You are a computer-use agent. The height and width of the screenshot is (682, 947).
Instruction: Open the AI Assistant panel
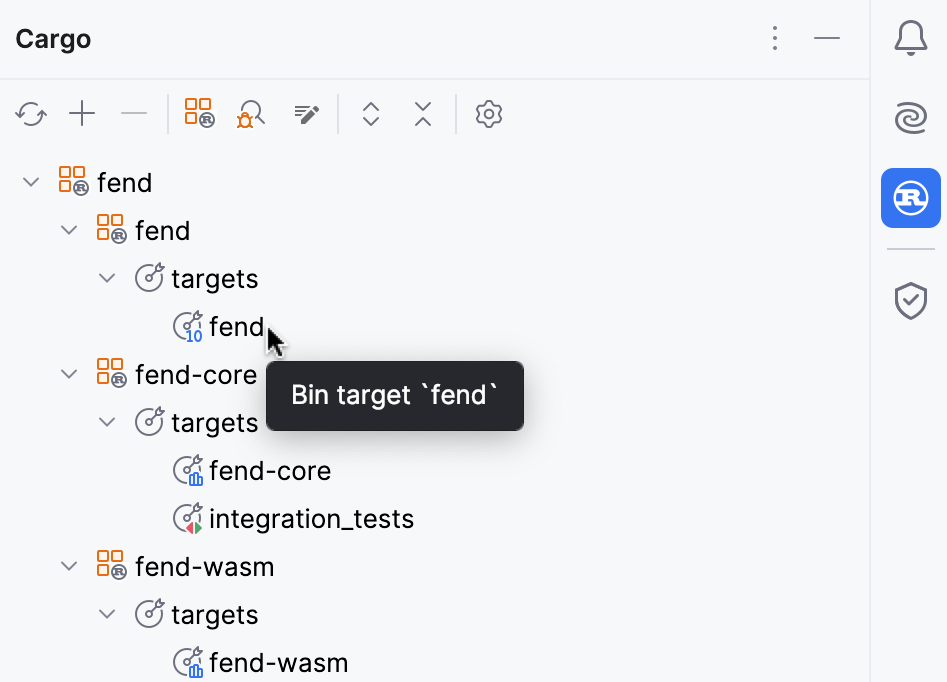[x=910, y=118]
